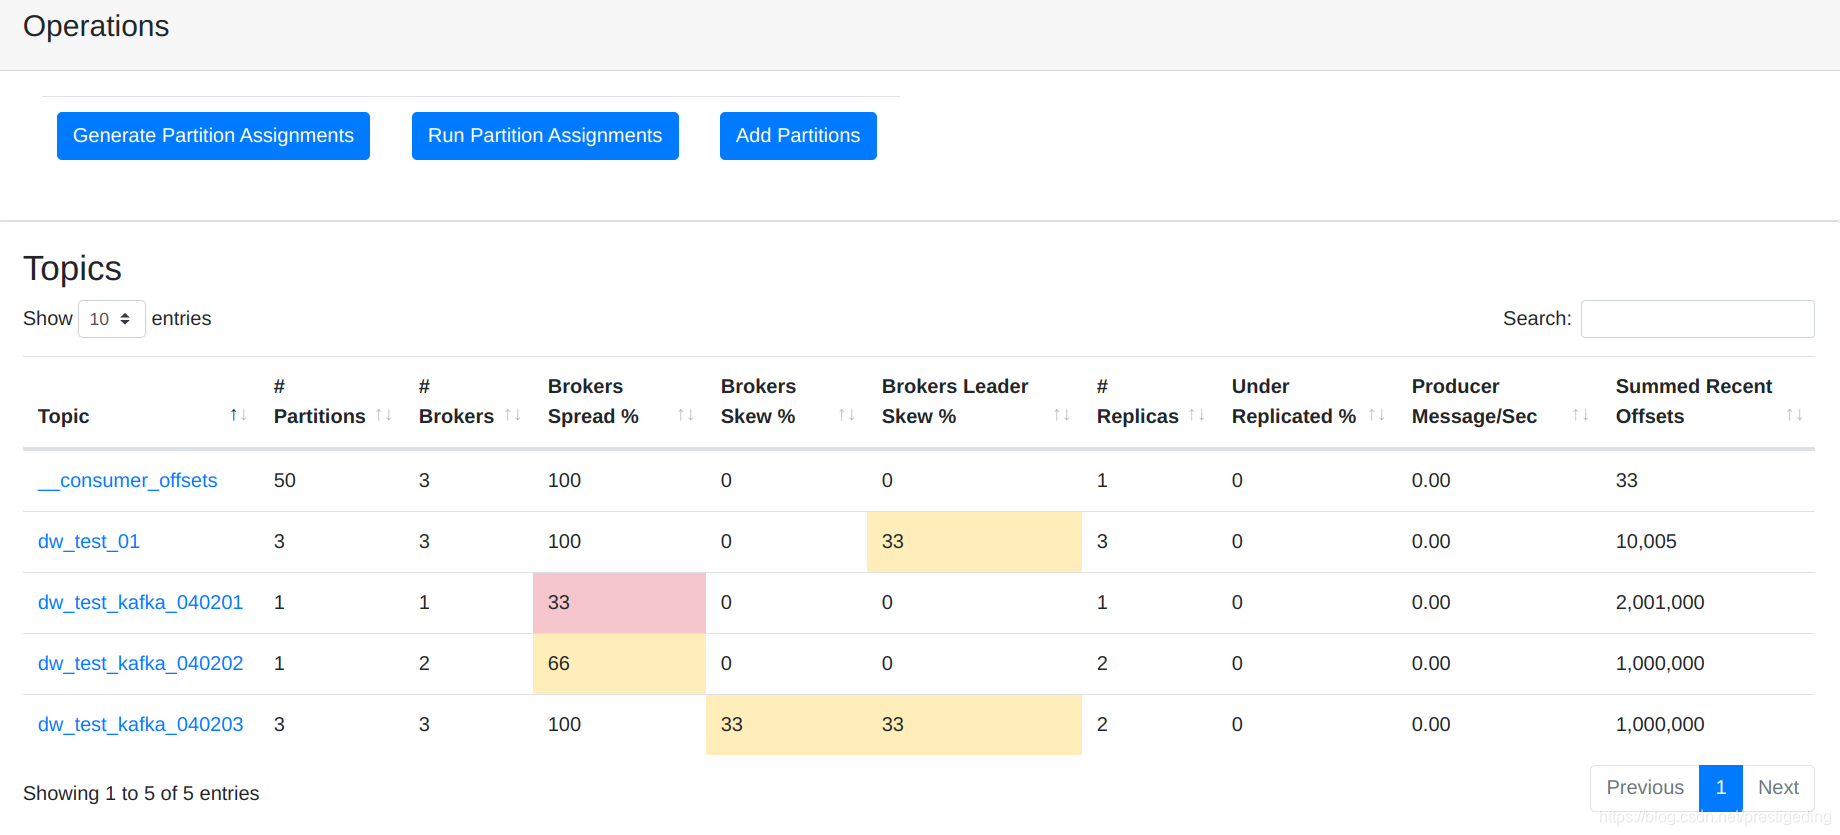This screenshot has height=835, width=1840.
Task: Click Summed Recent Offsets value 33
Action: tap(1627, 481)
